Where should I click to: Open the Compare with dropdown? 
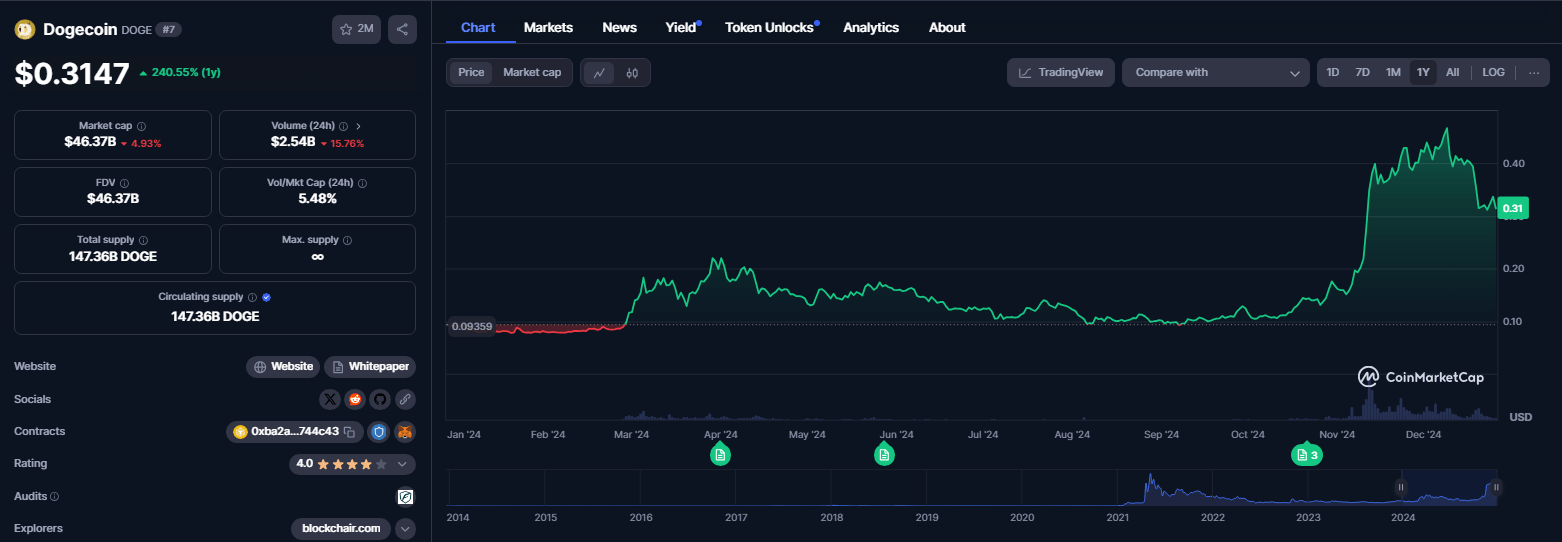click(x=1215, y=73)
